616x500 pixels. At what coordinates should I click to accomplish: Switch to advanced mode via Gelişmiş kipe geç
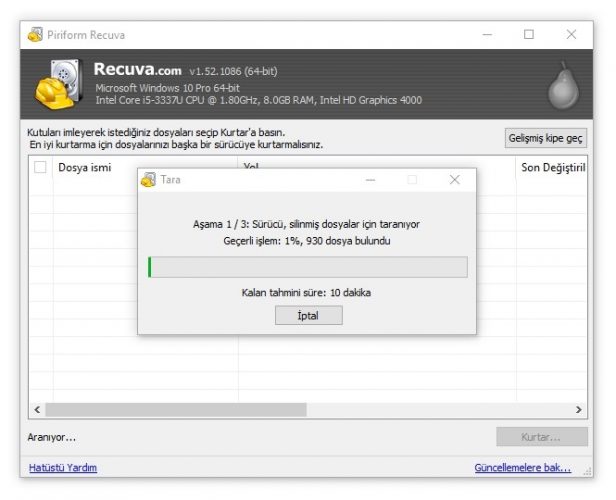[x=545, y=138]
